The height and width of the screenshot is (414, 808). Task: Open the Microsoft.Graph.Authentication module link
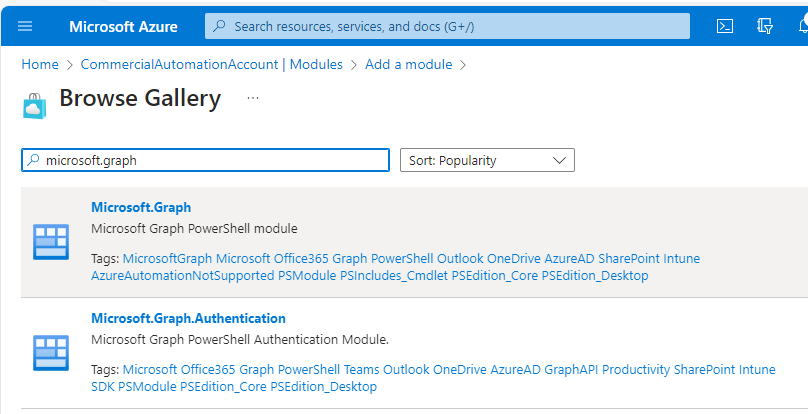188,318
